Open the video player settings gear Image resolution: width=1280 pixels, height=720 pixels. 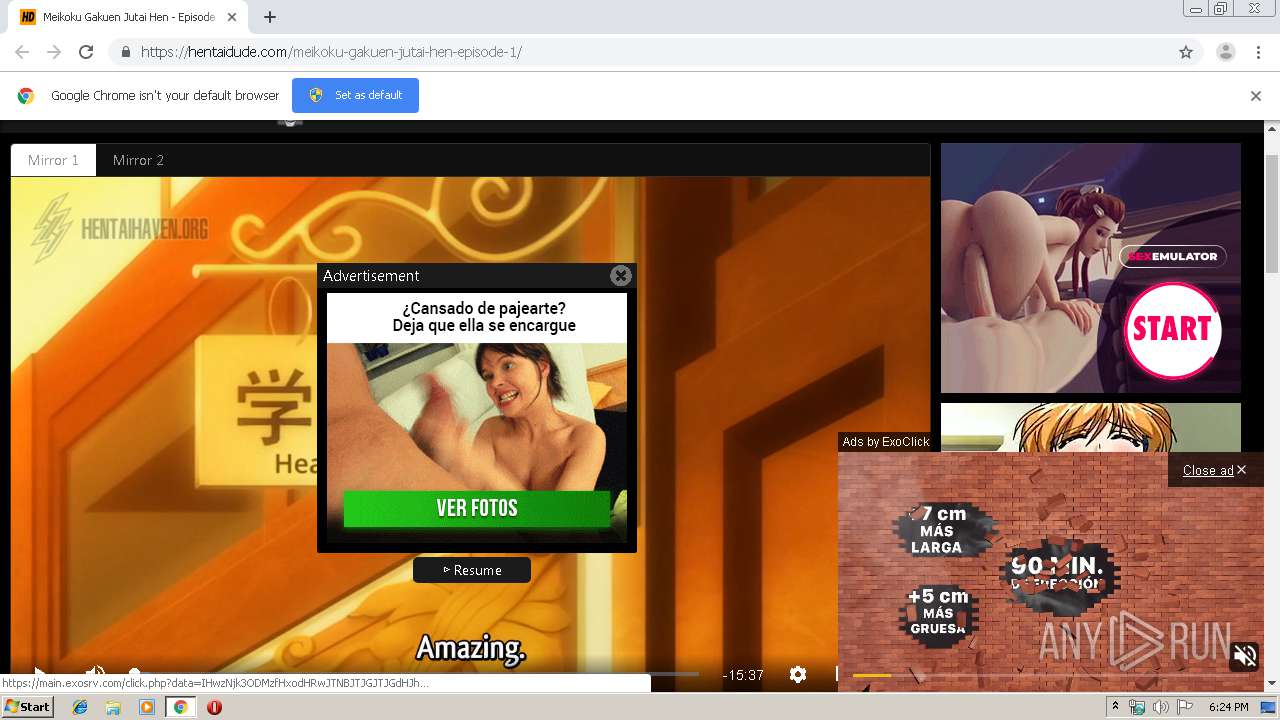[x=798, y=674]
